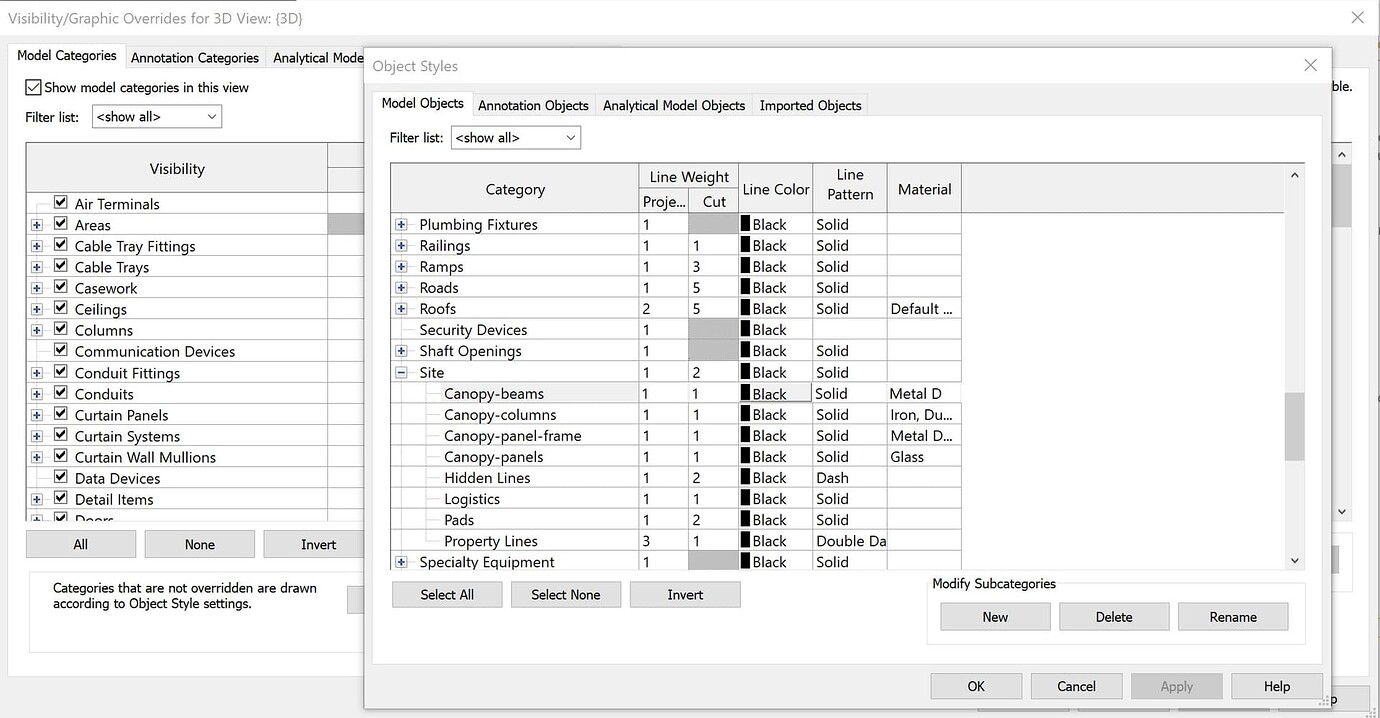Disable the Conduits category checkbox
The height and width of the screenshot is (718, 1380).
(61, 393)
